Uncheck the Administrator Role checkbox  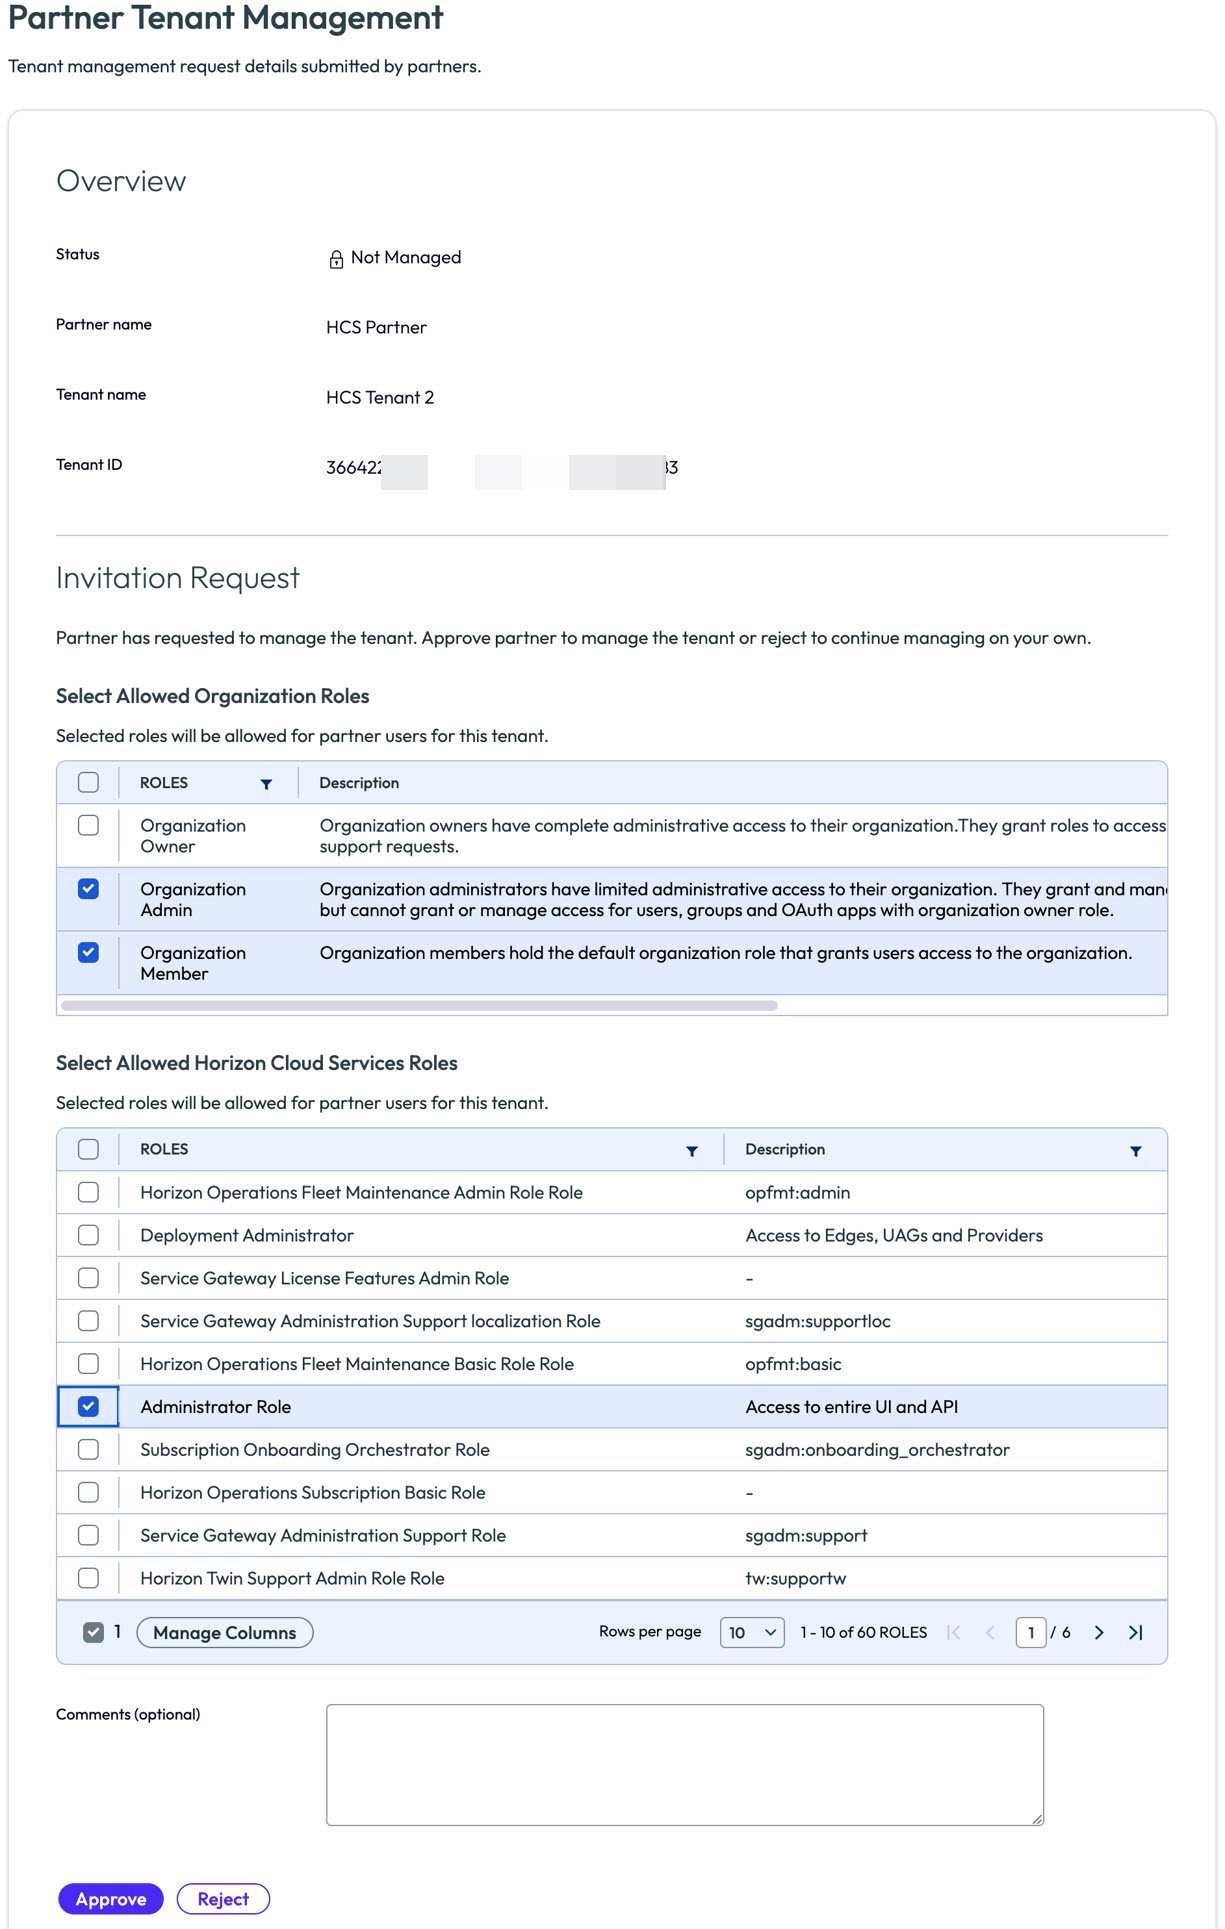pyautogui.click(x=88, y=1406)
